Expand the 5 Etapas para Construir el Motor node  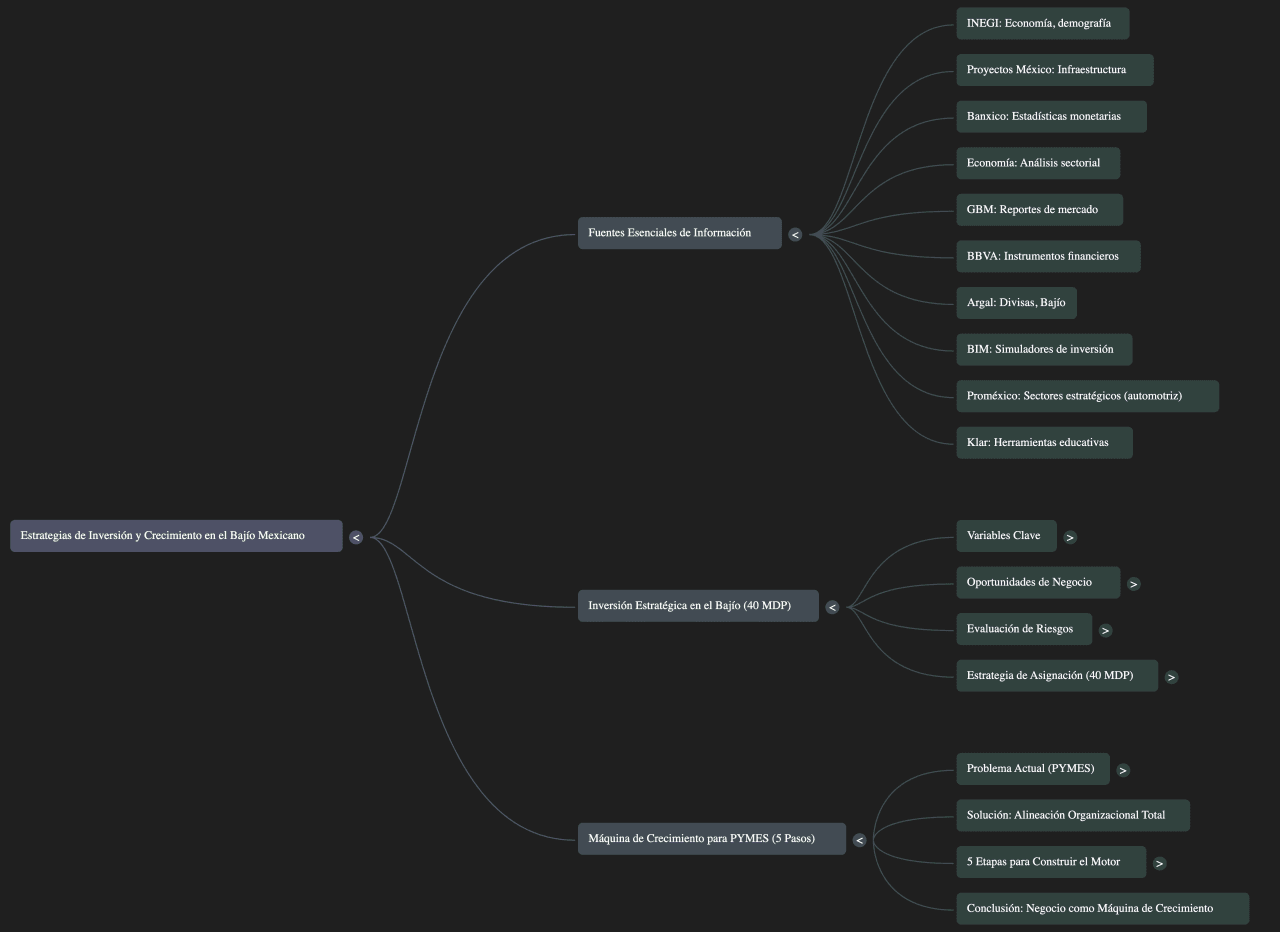pos(1159,863)
